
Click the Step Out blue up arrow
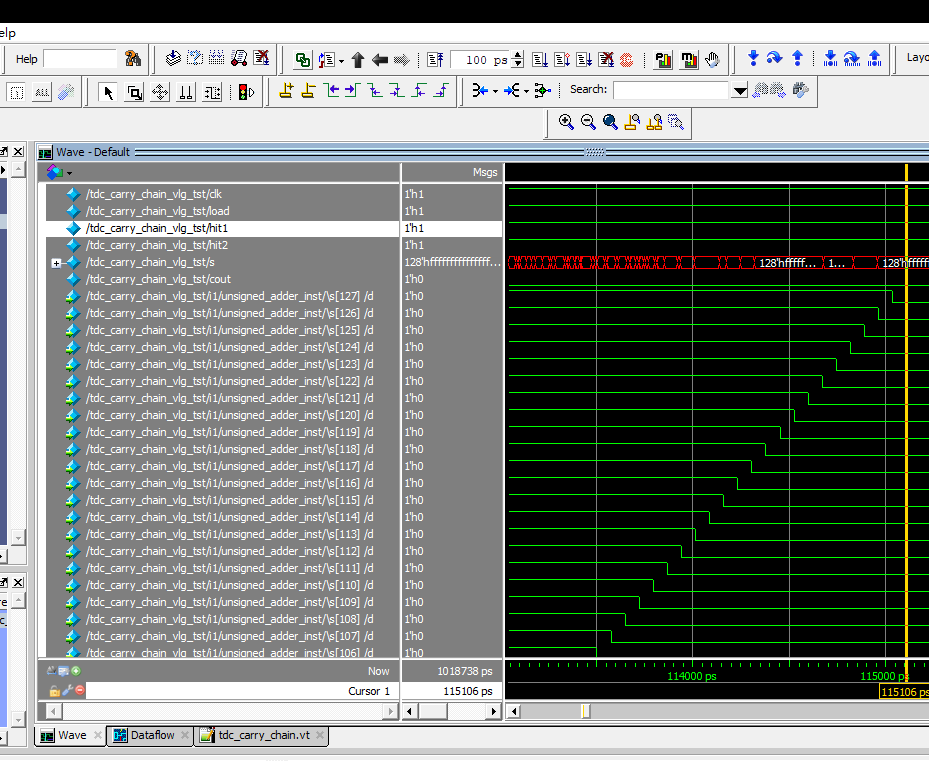pyautogui.click(x=797, y=58)
